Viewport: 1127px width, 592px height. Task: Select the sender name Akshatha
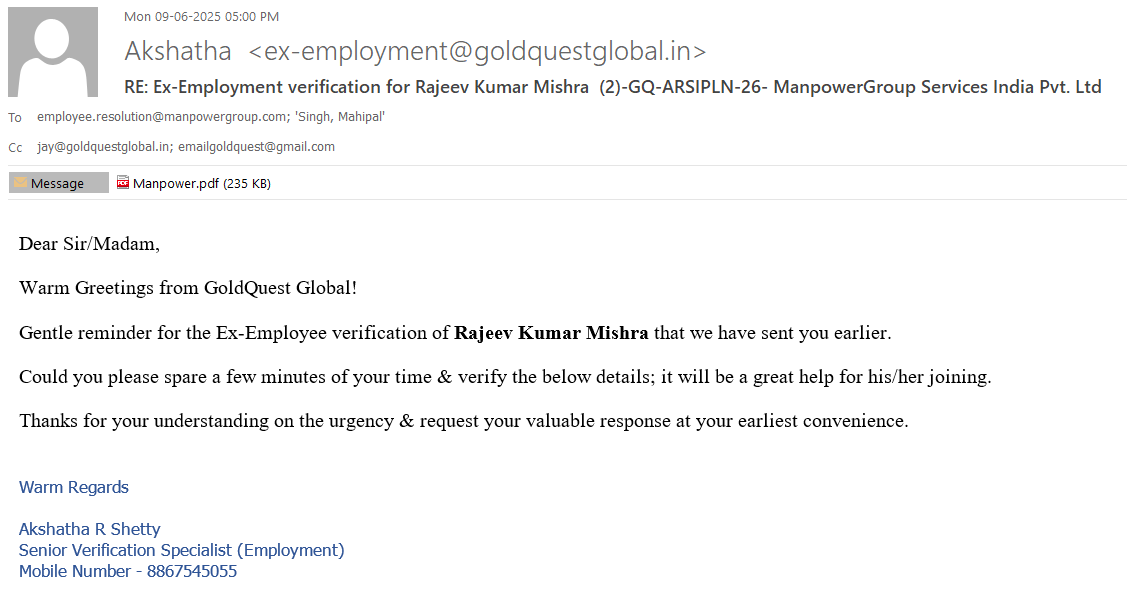178,51
